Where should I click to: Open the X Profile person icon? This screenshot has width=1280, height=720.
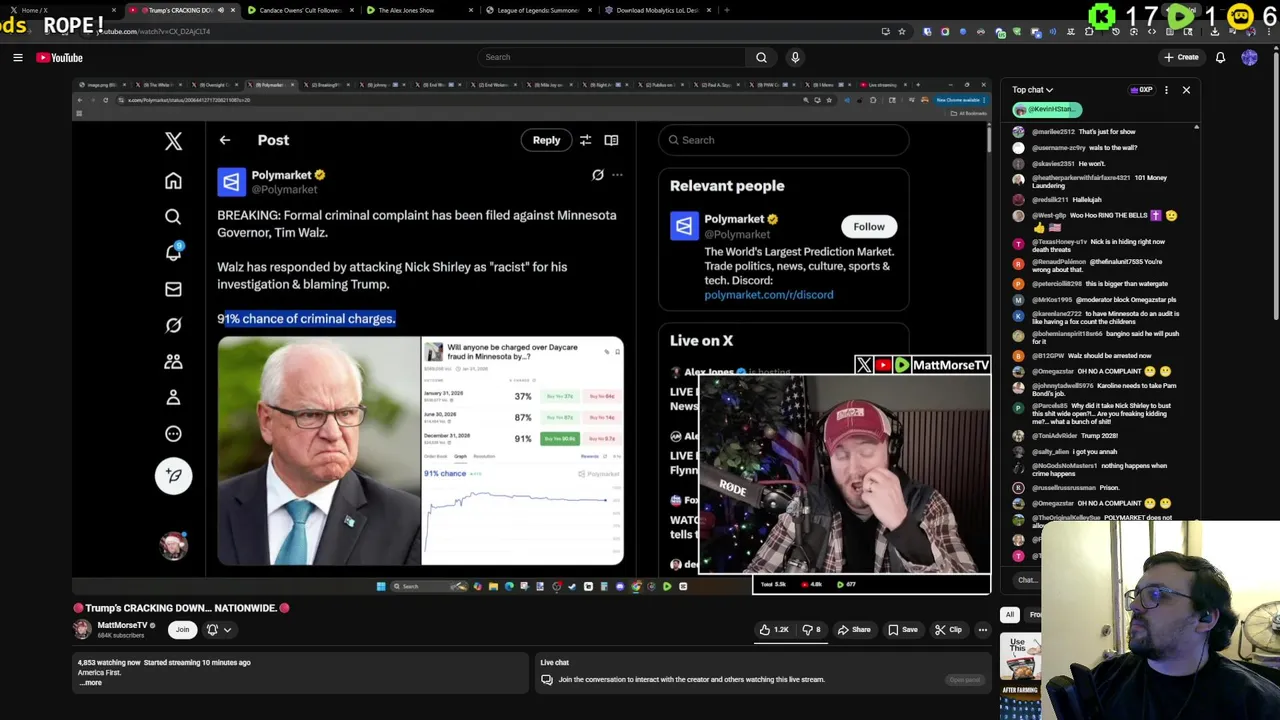click(x=173, y=397)
